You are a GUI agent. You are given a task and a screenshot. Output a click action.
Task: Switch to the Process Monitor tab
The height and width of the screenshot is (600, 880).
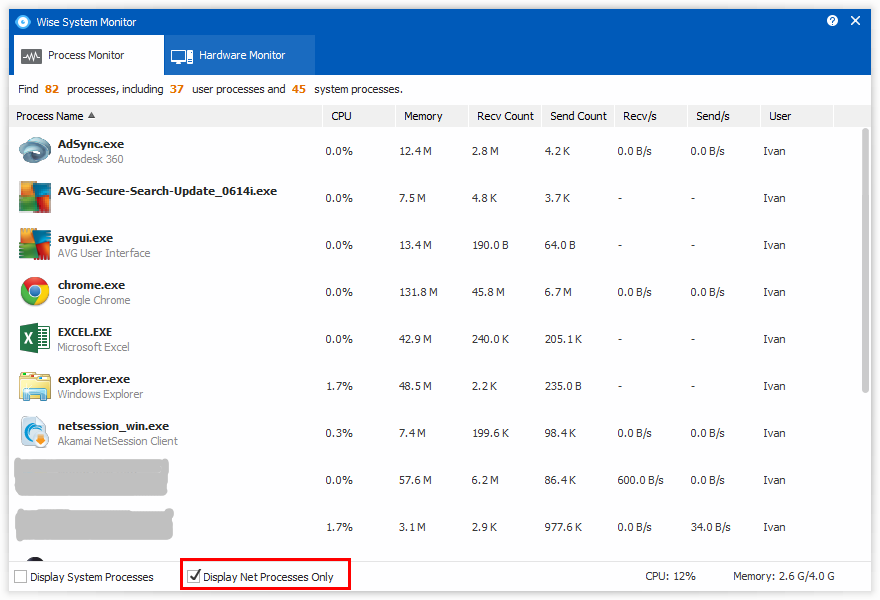(89, 55)
